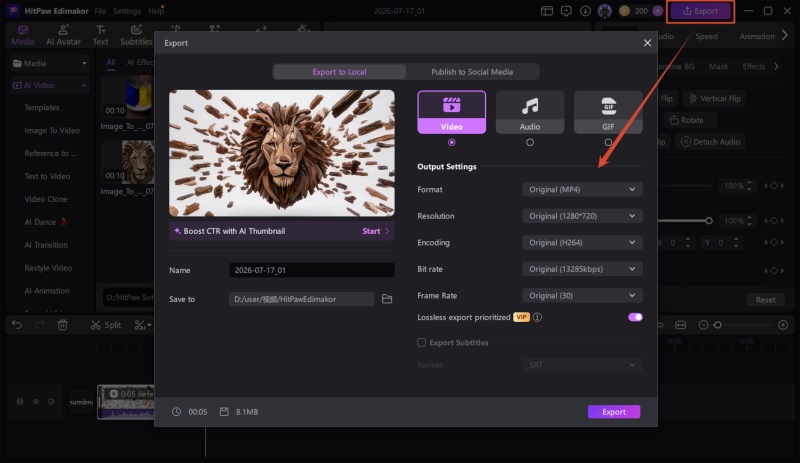The width and height of the screenshot is (800, 463).
Task: Click the Lossless export info icon
Action: [537, 317]
